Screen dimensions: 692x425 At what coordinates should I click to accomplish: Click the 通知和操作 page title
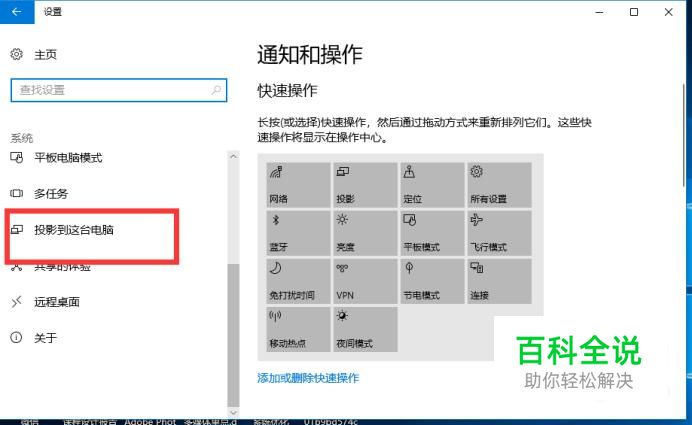[x=310, y=55]
